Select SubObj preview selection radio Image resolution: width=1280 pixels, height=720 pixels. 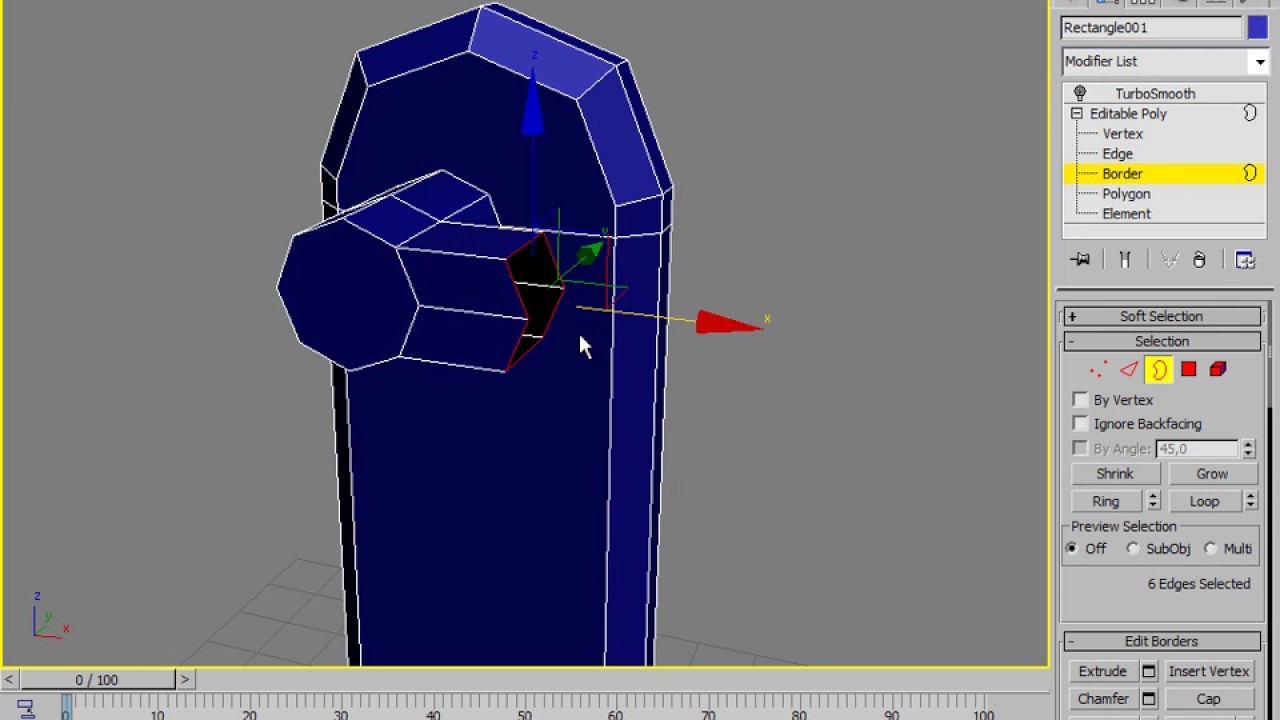click(1132, 549)
